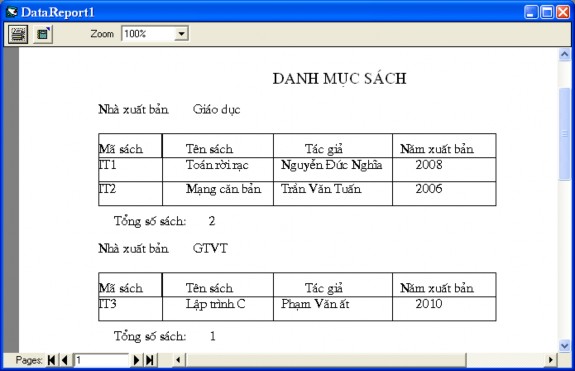Click the DataReport1 title bar icon
Screen dimensions: 575x371
coord(12,12)
